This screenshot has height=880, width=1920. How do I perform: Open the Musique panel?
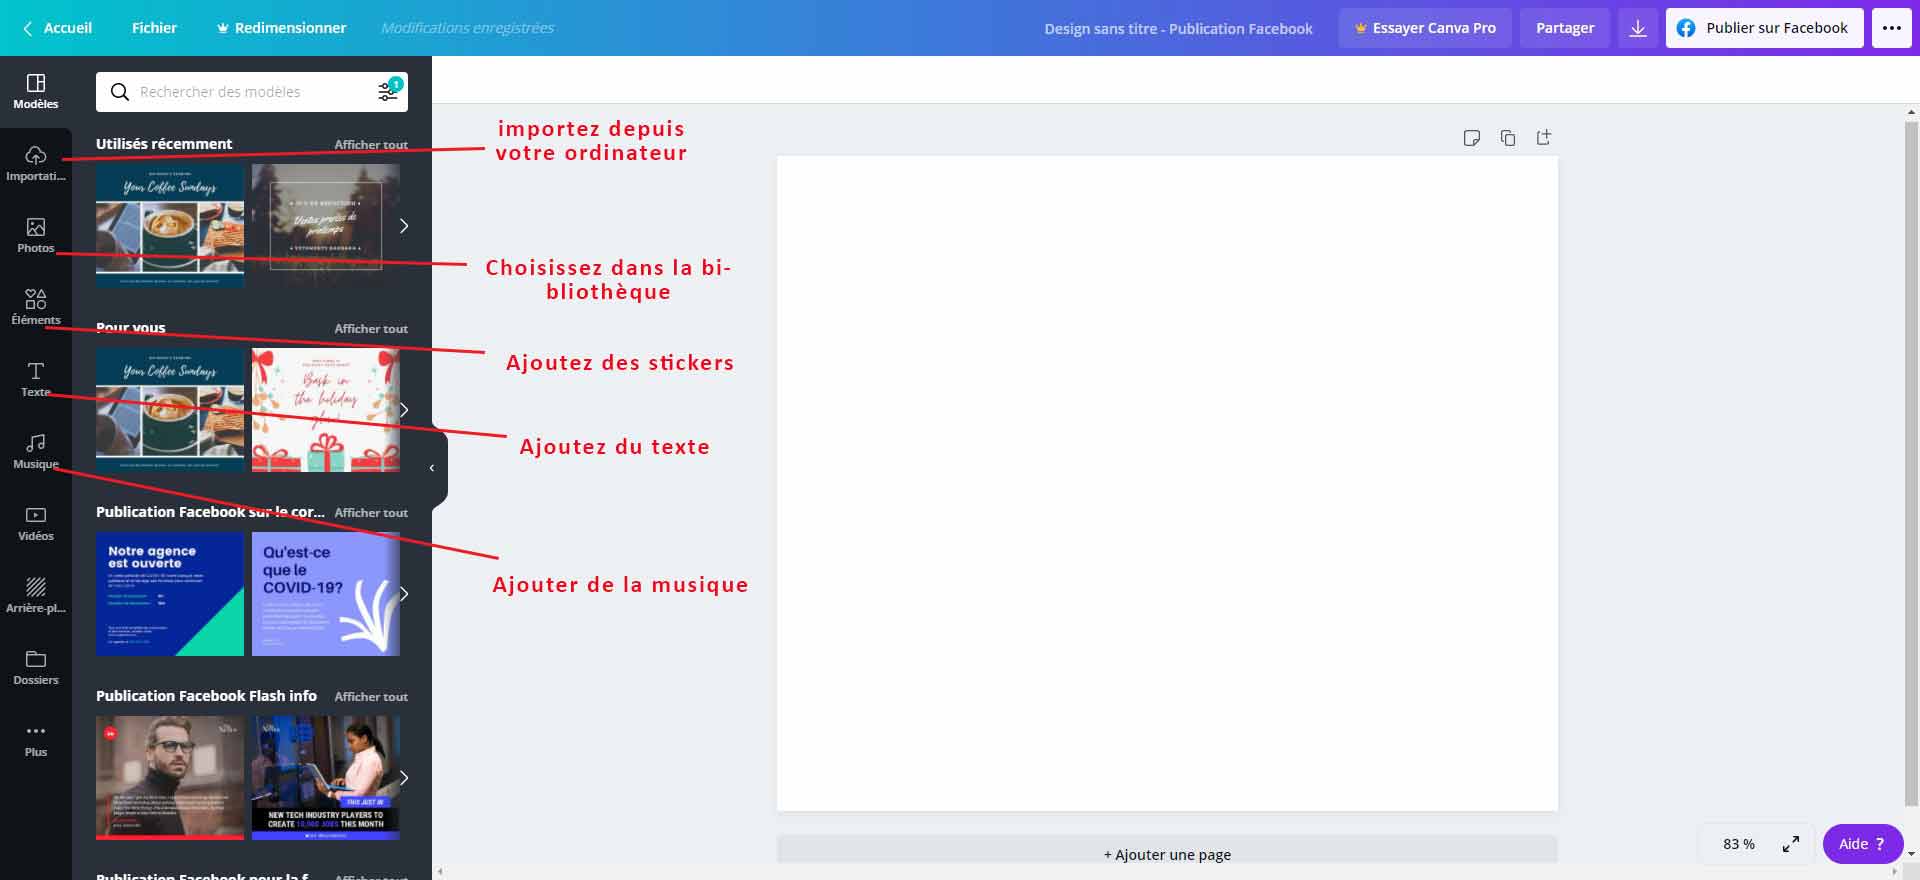pyautogui.click(x=36, y=451)
